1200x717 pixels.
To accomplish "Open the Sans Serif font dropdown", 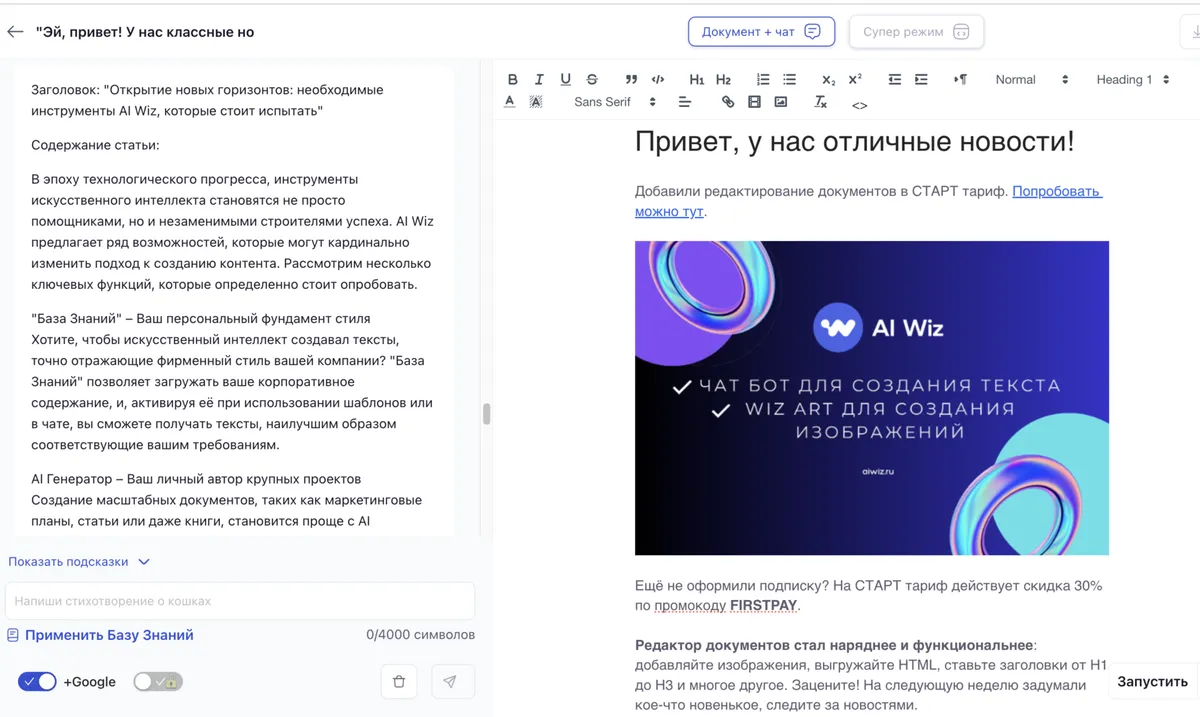I will pos(614,102).
